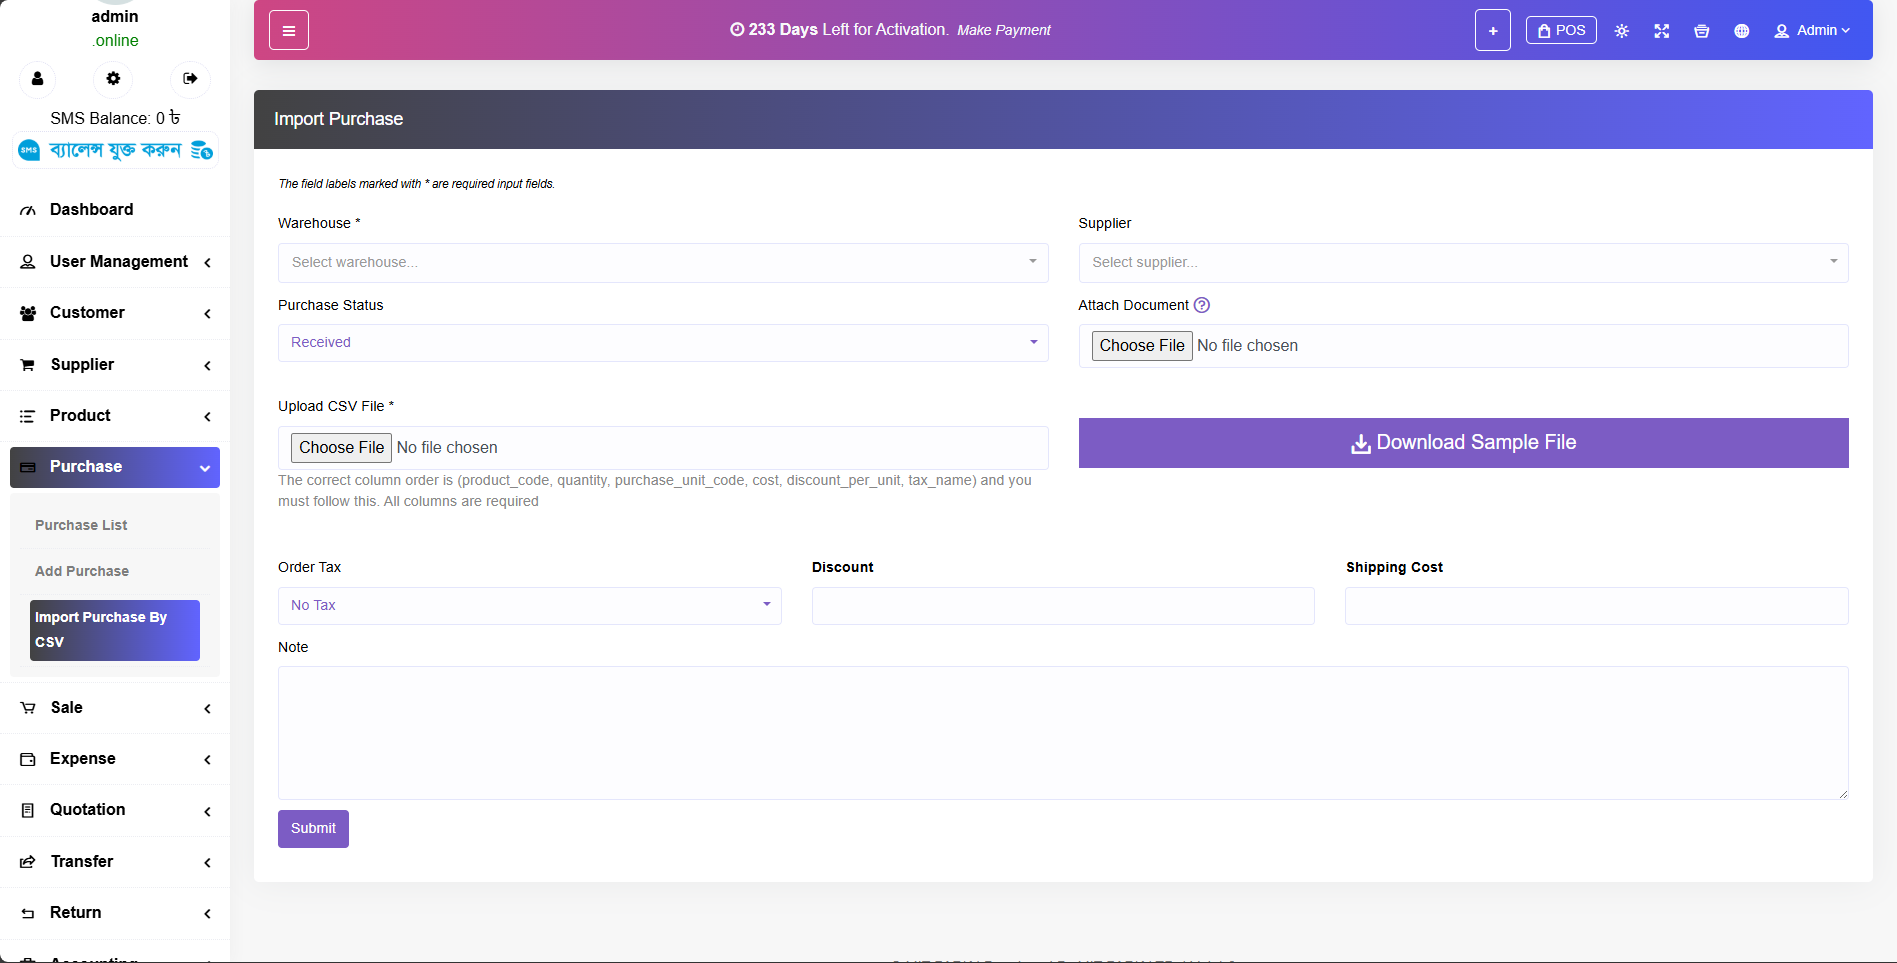Toggle the light/dark theme sun icon
1897x963 pixels.
coord(1621,31)
